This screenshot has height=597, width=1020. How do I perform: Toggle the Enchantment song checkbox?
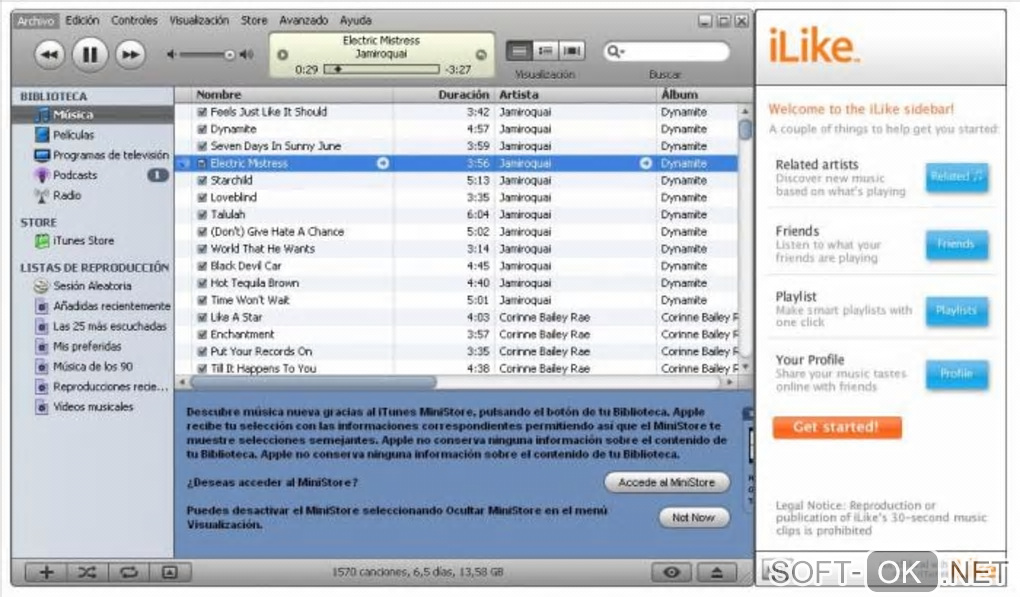(x=202, y=334)
